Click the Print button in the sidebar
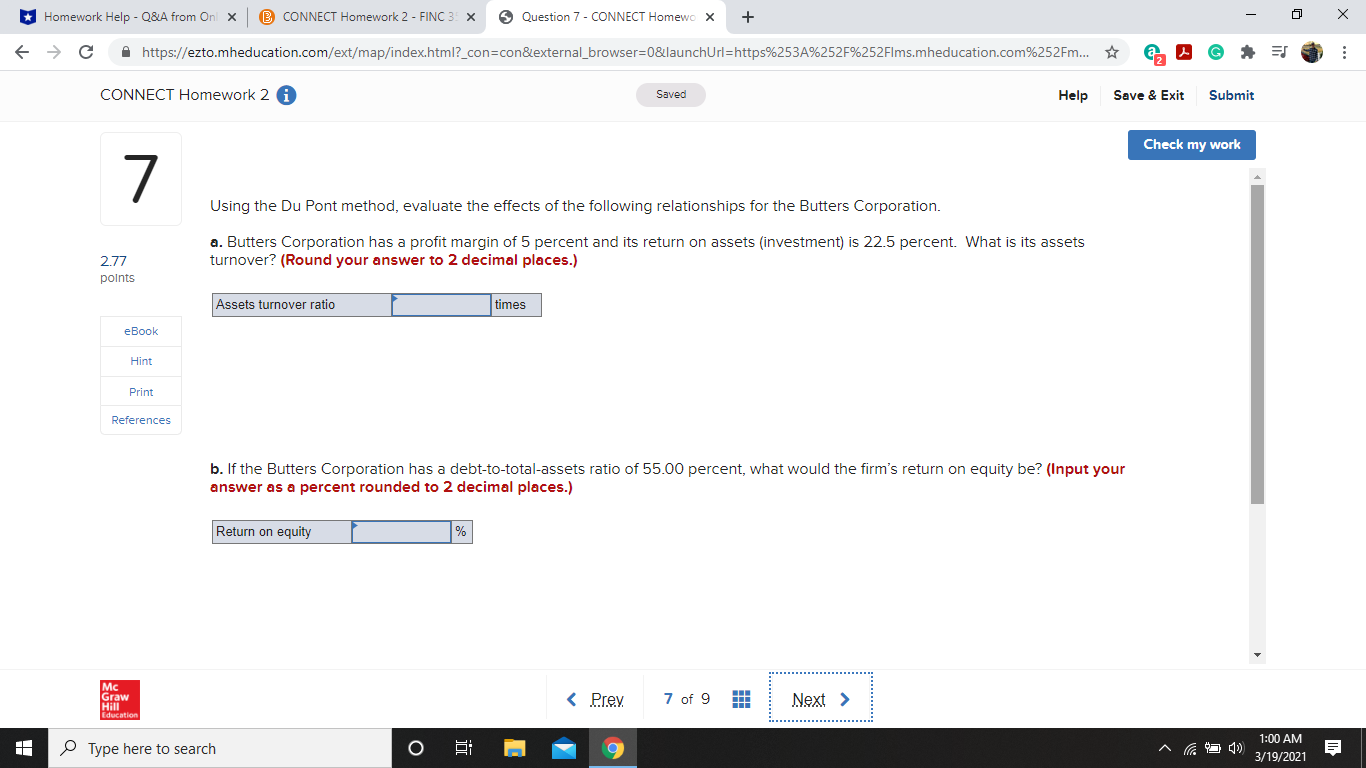 coord(141,392)
